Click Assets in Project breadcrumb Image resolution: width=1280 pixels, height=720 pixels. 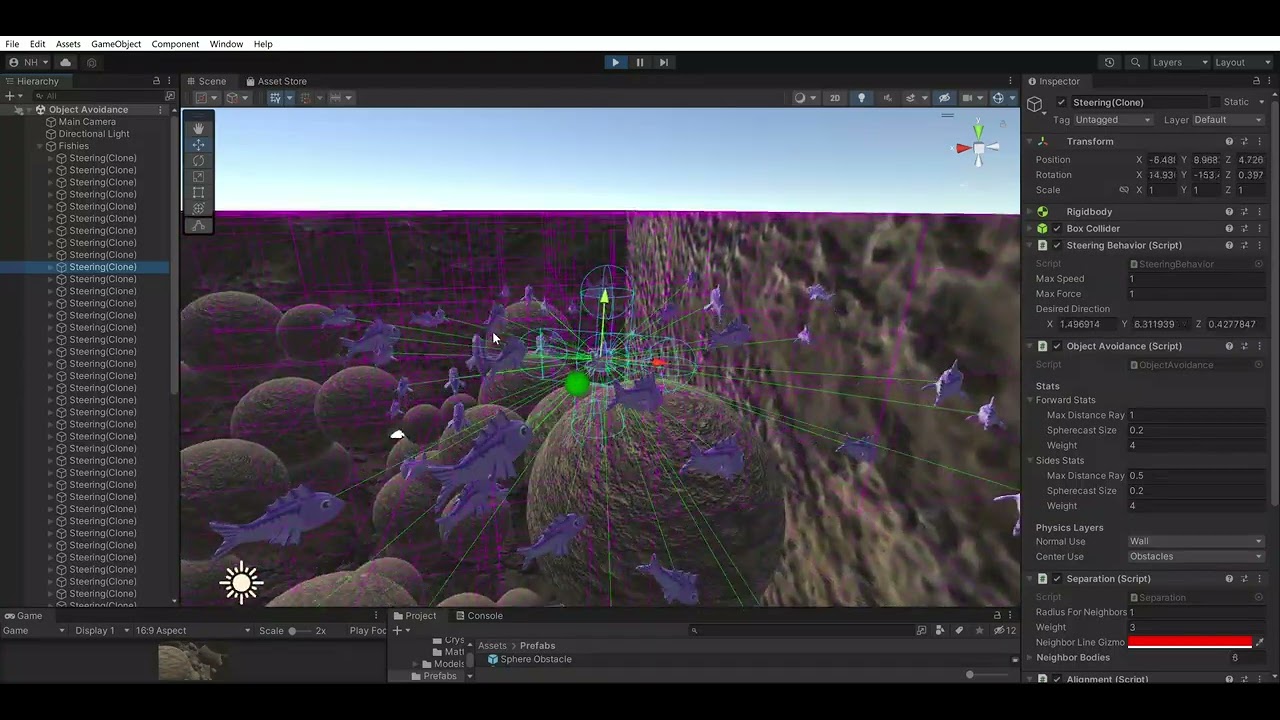(x=492, y=646)
